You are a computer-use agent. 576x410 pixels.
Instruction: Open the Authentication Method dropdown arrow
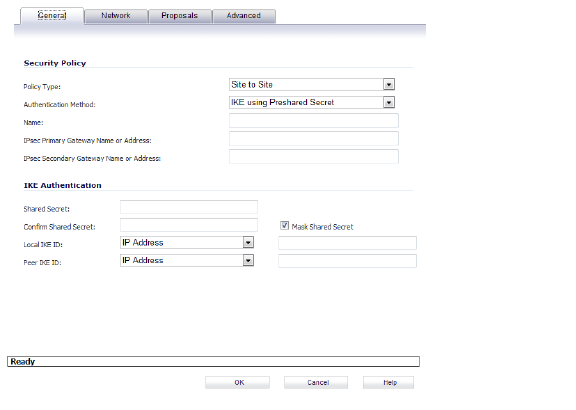[389, 102]
